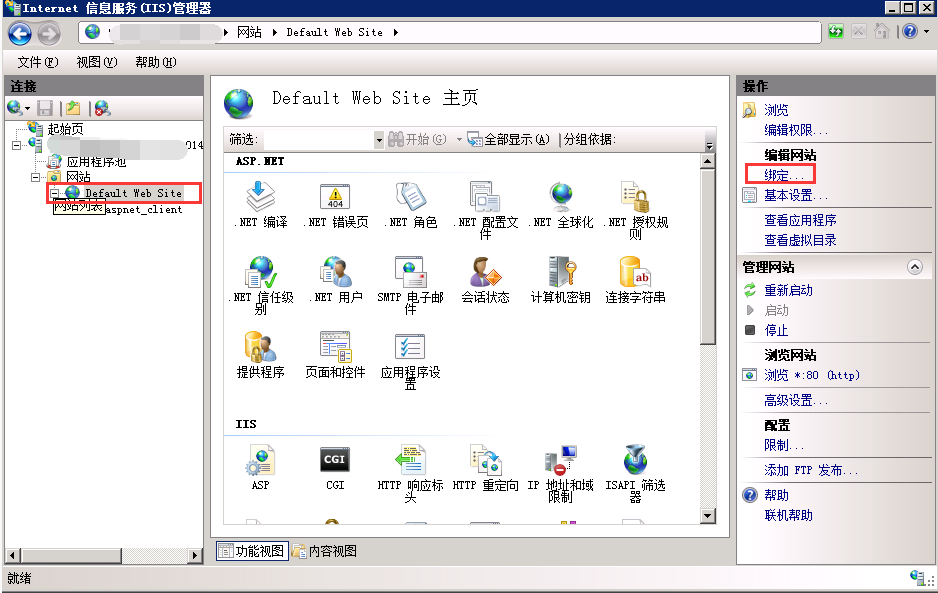Open the .NET 错误页 404 icon
The width and height of the screenshot is (938, 593).
tap(335, 198)
